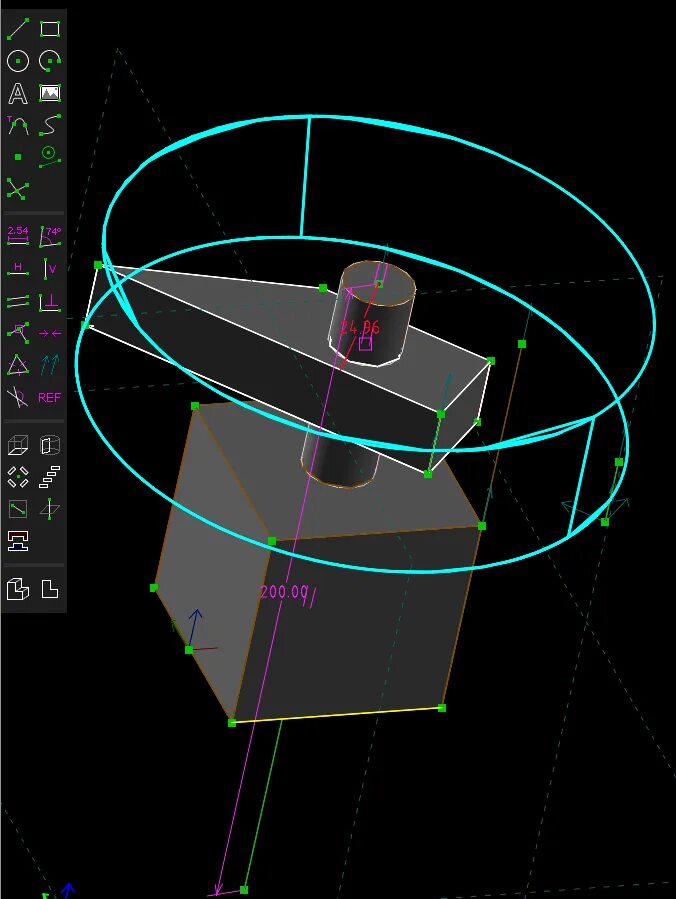Select the datum point tool
Screen dimensions: 676x899
18,157
